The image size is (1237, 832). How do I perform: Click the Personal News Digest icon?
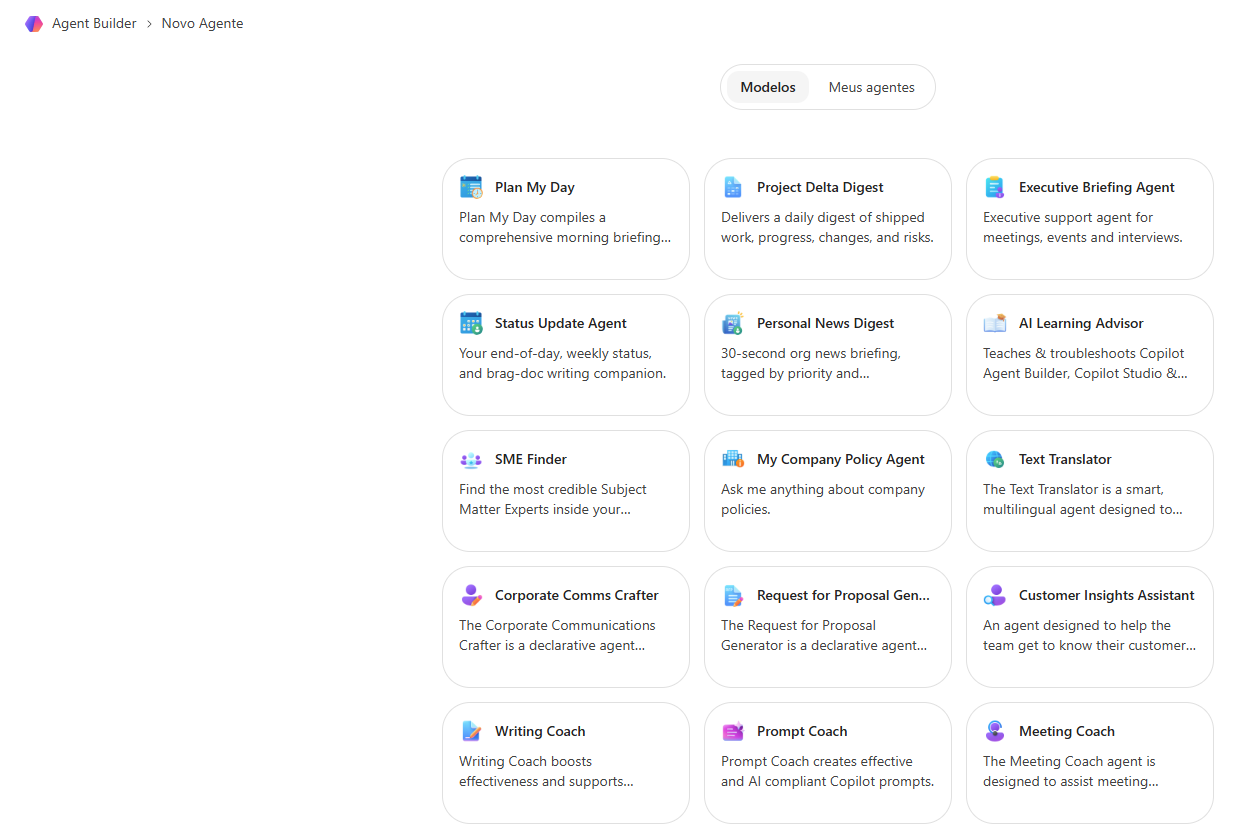coord(733,323)
